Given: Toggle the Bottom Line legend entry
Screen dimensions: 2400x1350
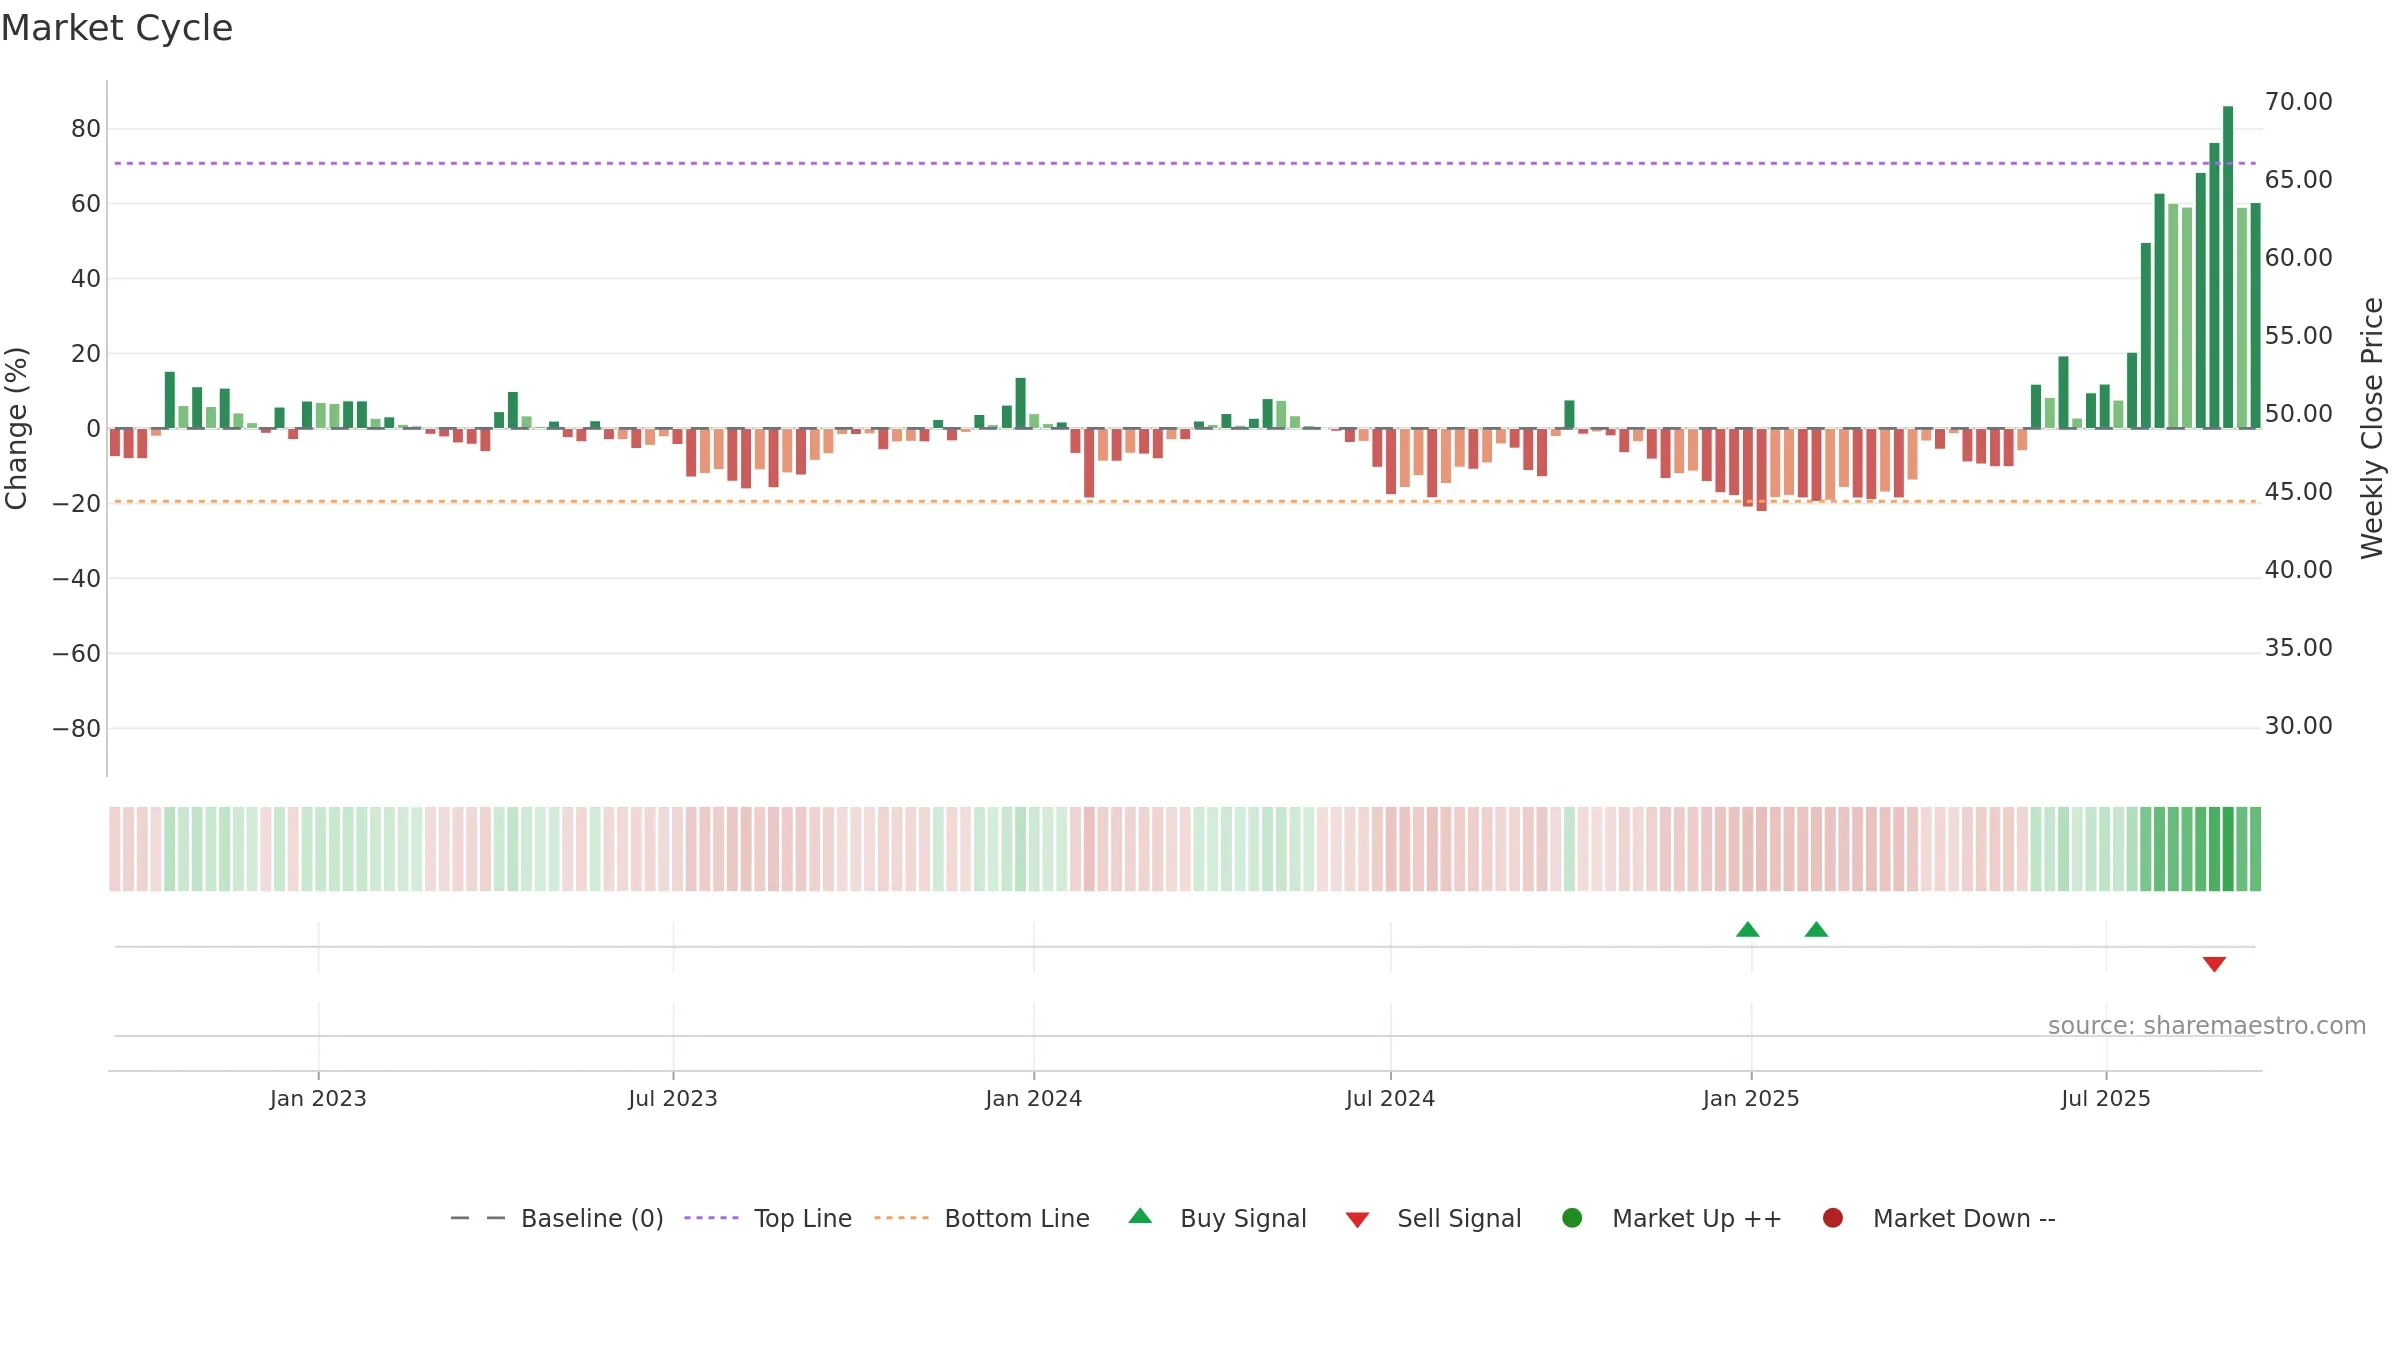Looking at the screenshot, I should tap(982, 1218).
